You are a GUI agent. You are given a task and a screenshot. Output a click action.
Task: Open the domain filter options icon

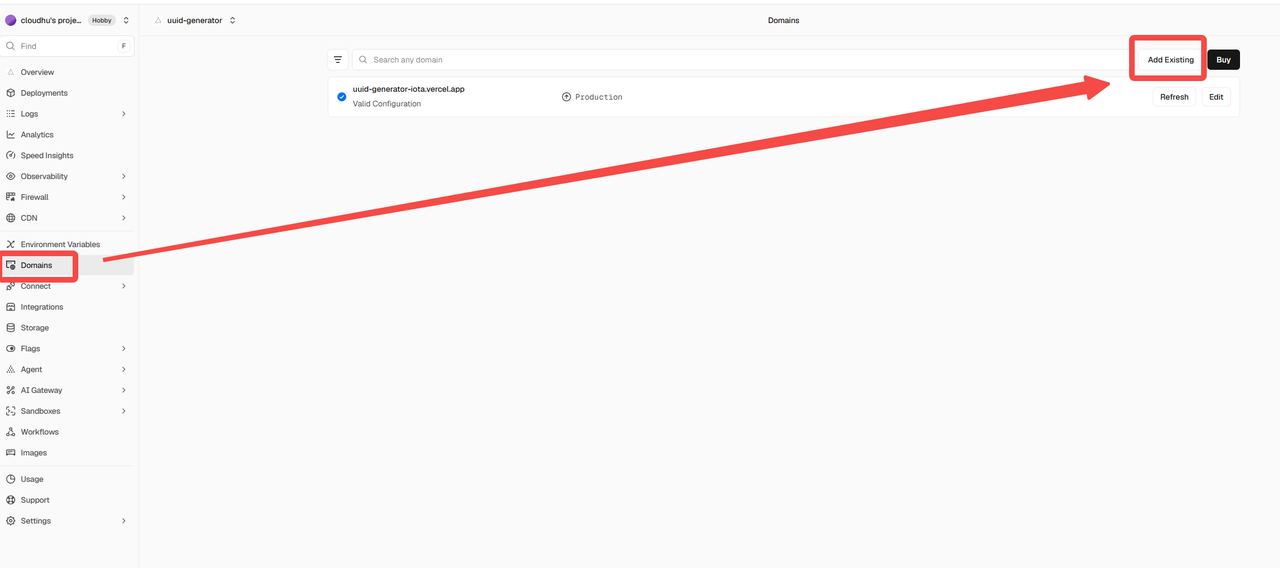coord(338,60)
